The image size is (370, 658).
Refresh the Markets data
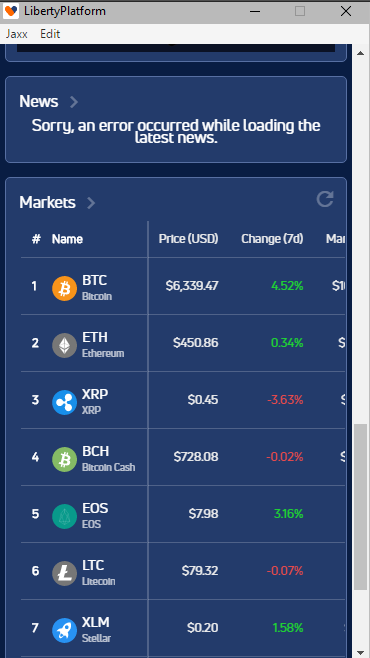pyautogui.click(x=325, y=199)
